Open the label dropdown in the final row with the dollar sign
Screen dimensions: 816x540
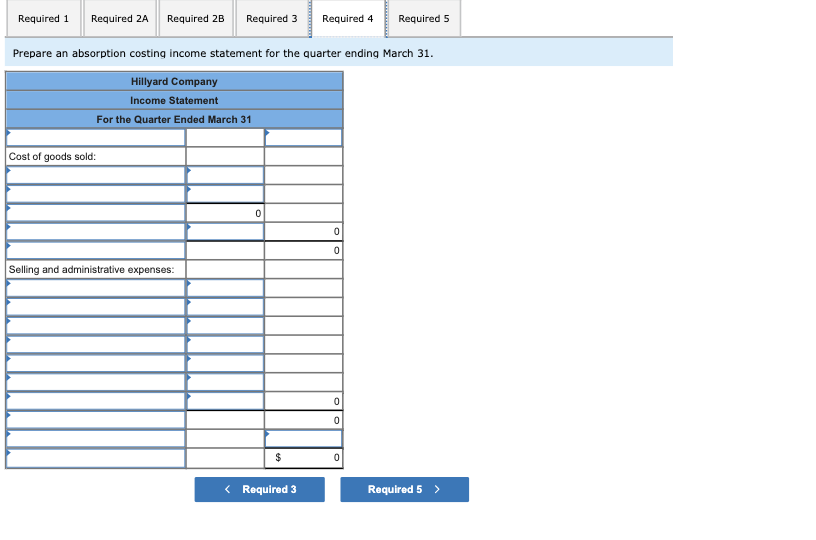96,458
